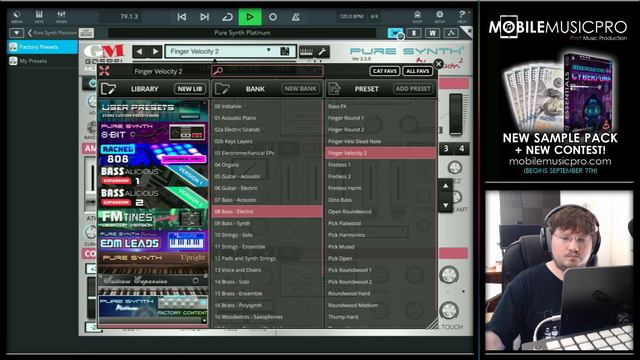
Task: Click the down arrow stepper on synth
Action: (x=446, y=205)
